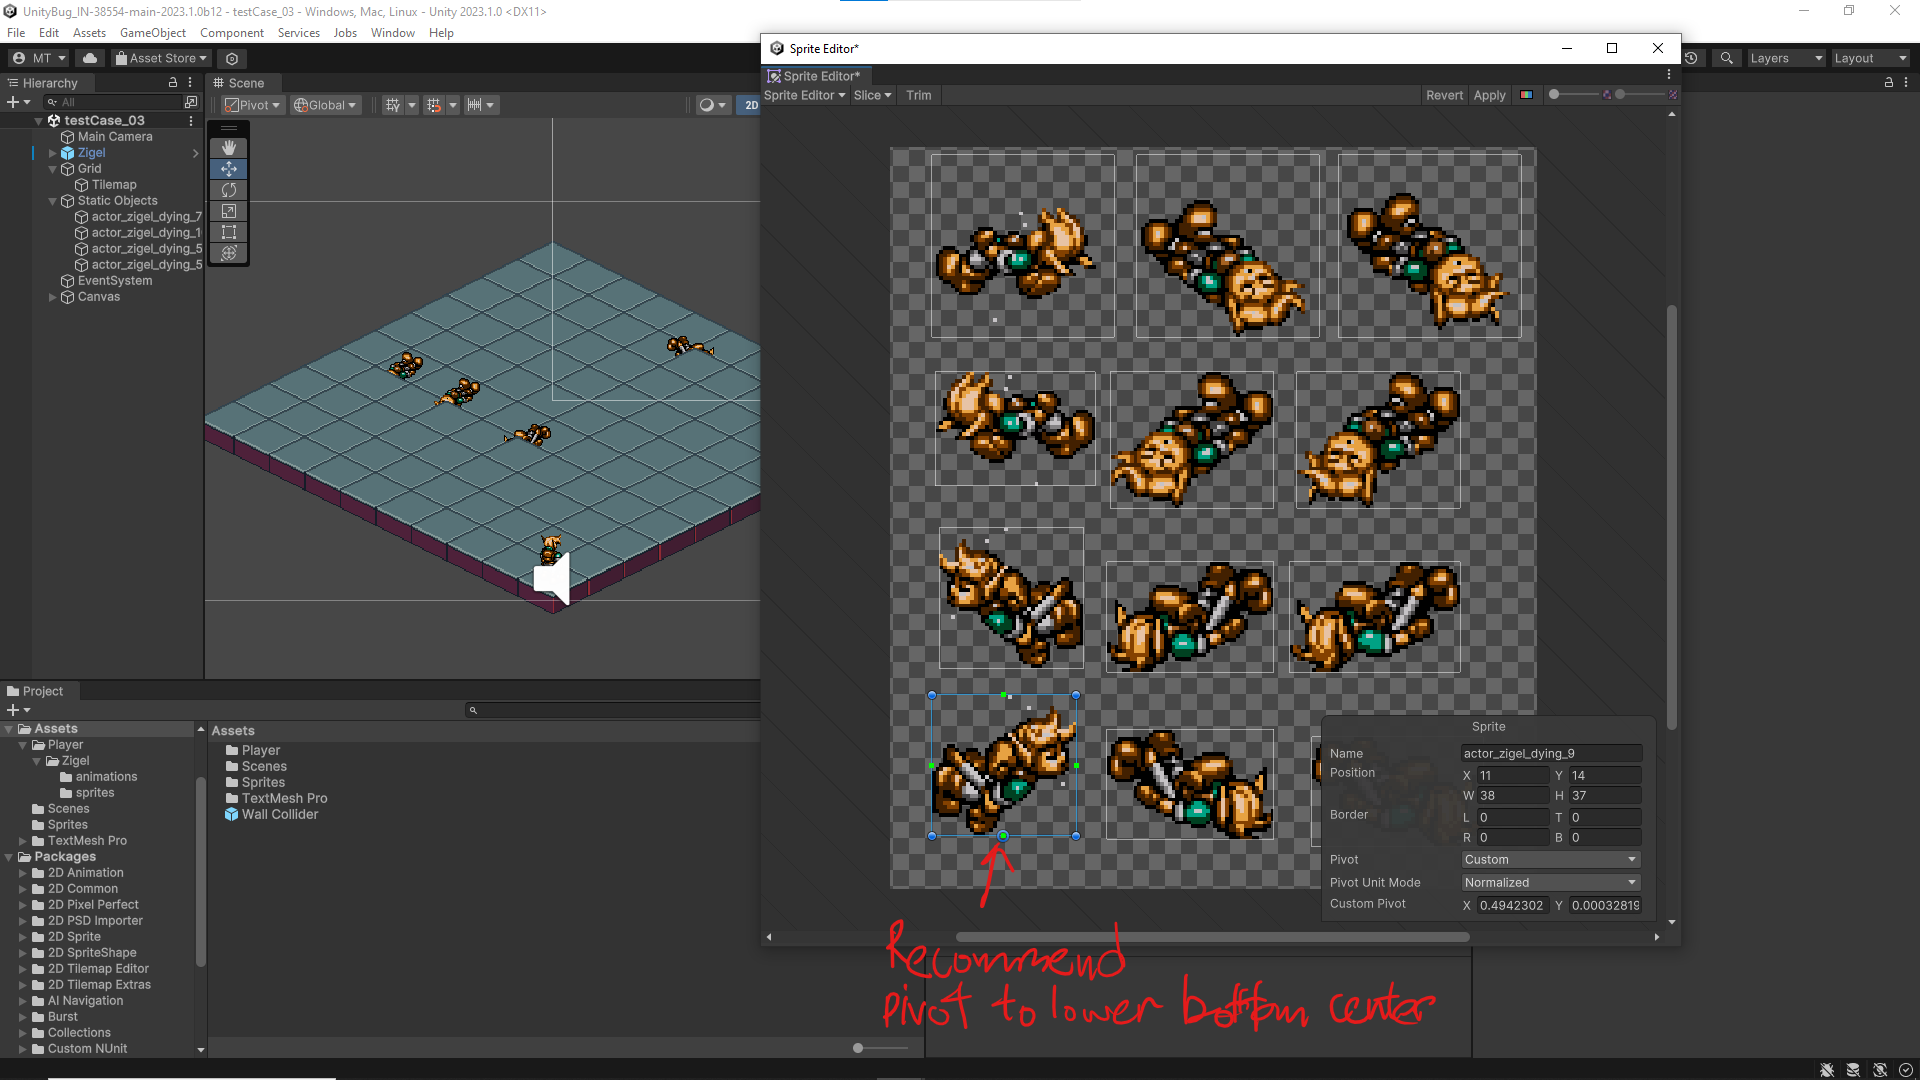Click the Undo History icon
Image resolution: width=1920 pixels, height=1080 pixels.
[x=1691, y=58]
